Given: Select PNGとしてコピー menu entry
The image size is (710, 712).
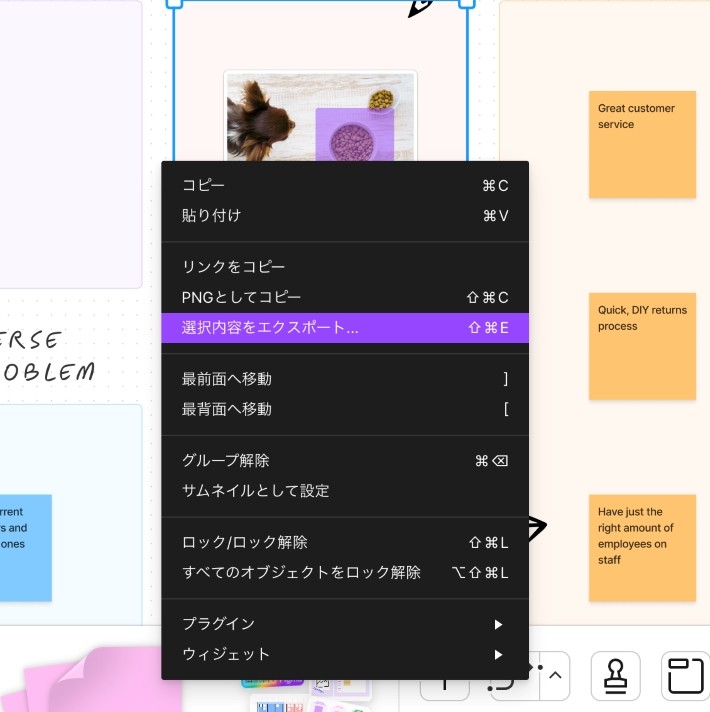Looking at the screenshot, I should pyautogui.click(x=345, y=297).
